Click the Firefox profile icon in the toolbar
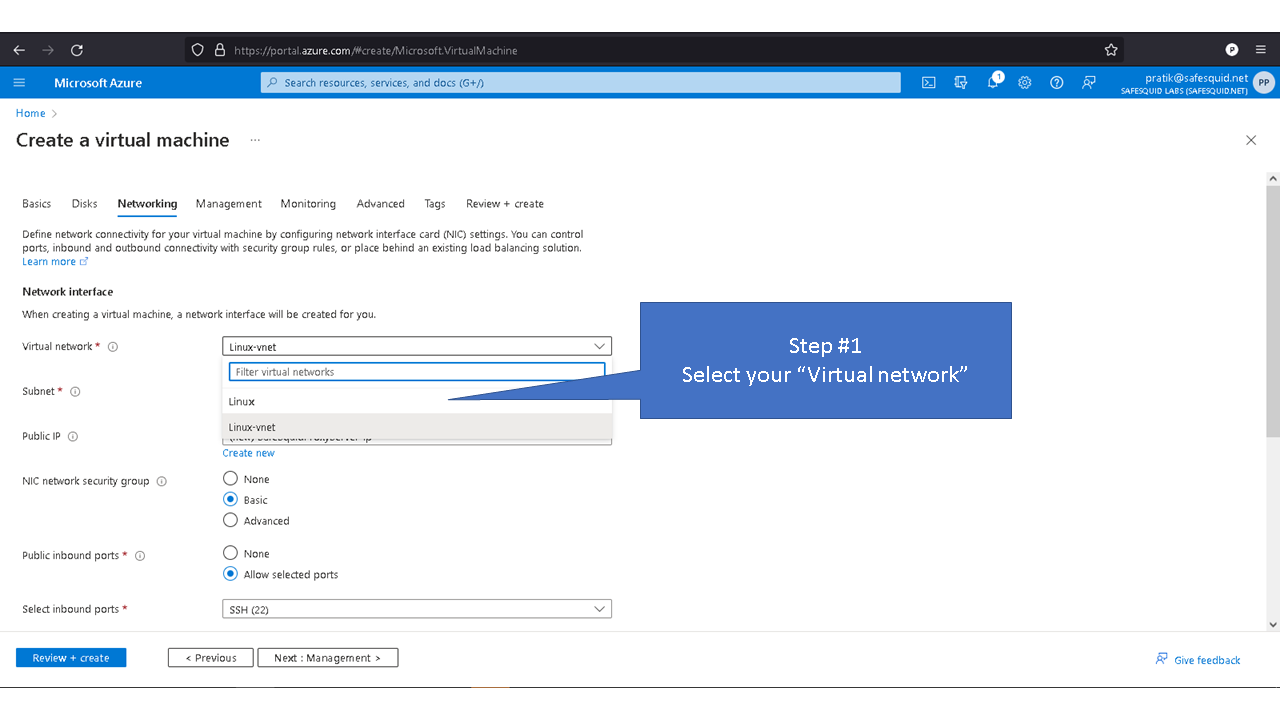 [1232, 50]
